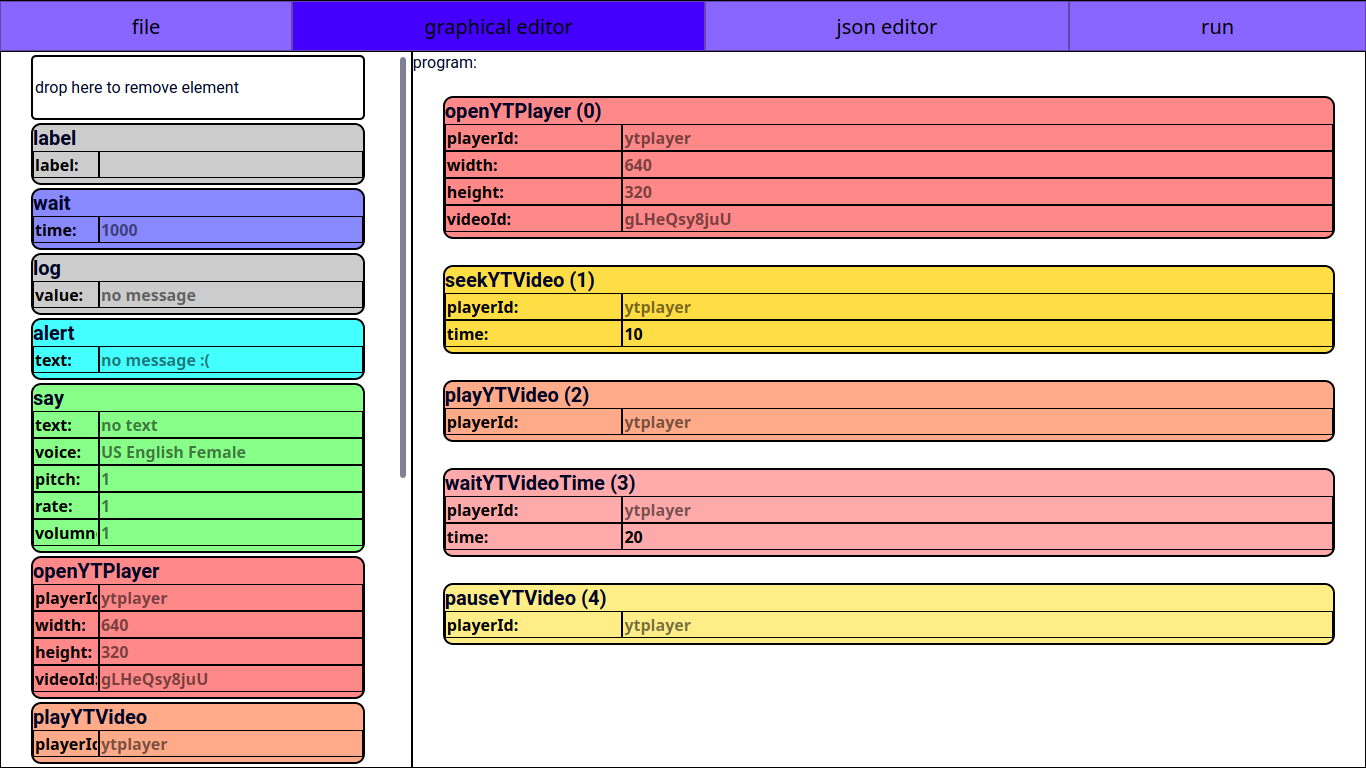Edit videoId field in openYTPlayer (0)
Screen dimensions: 1366x768
tap(976, 220)
